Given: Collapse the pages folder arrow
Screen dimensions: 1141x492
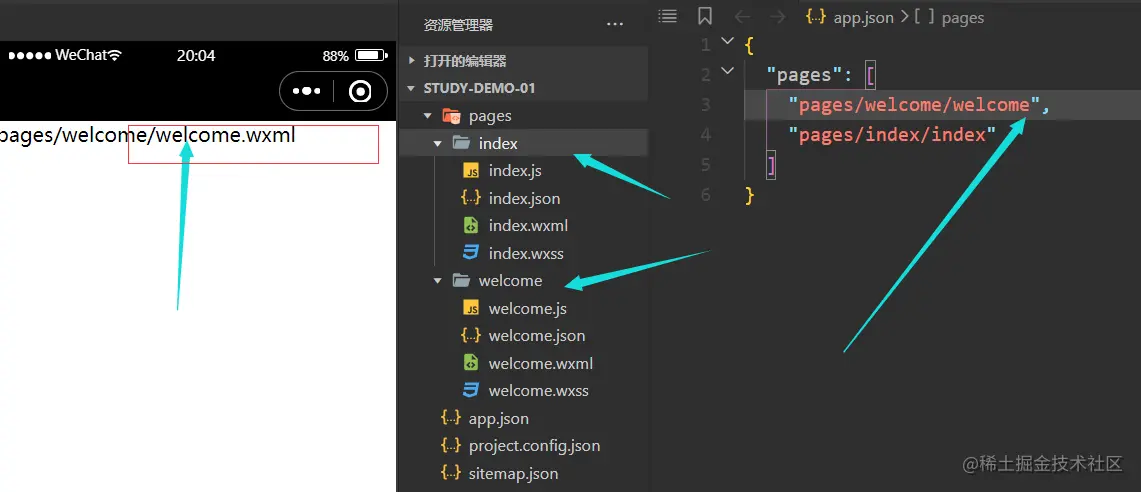Looking at the screenshot, I should point(427,116).
